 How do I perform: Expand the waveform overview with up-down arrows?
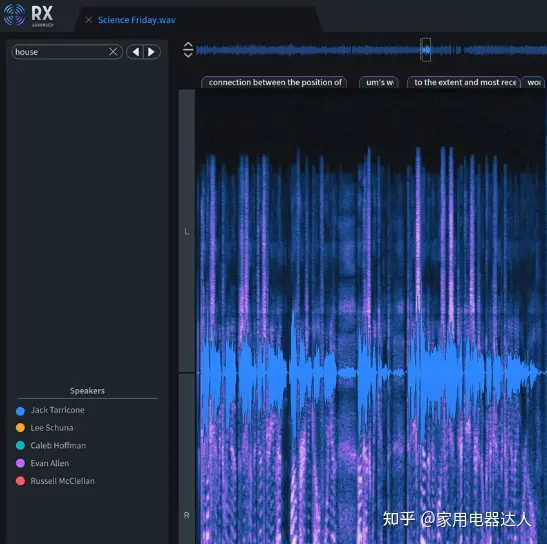pos(188,50)
